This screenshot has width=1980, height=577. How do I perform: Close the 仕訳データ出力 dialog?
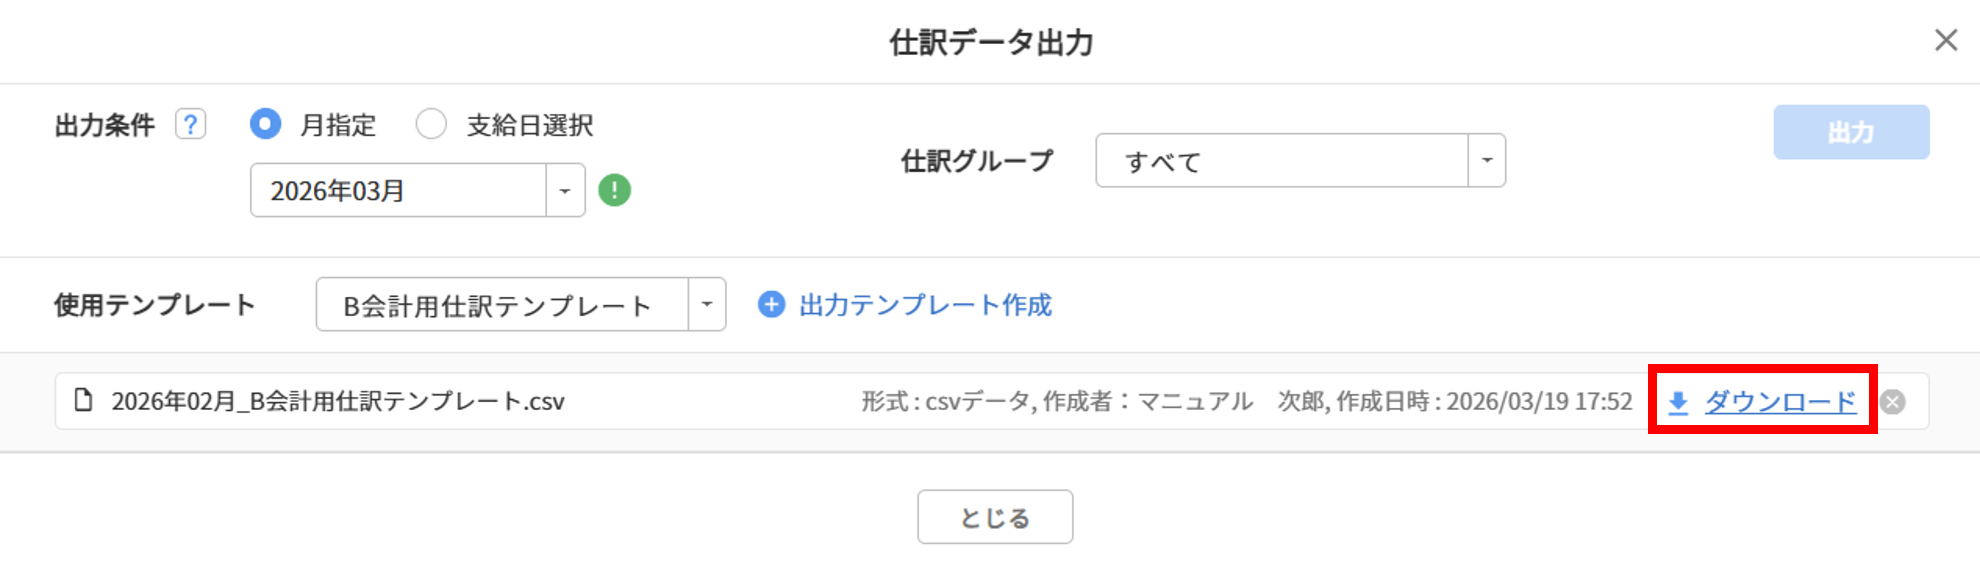[1945, 40]
